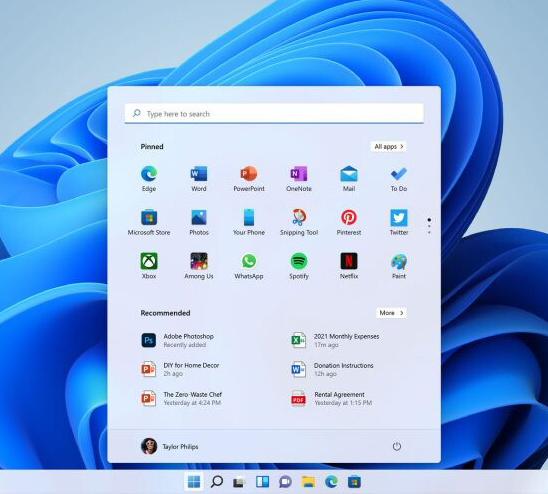Open the Xbox app
The width and height of the screenshot is (548, 494).
(x=149, y=266)
